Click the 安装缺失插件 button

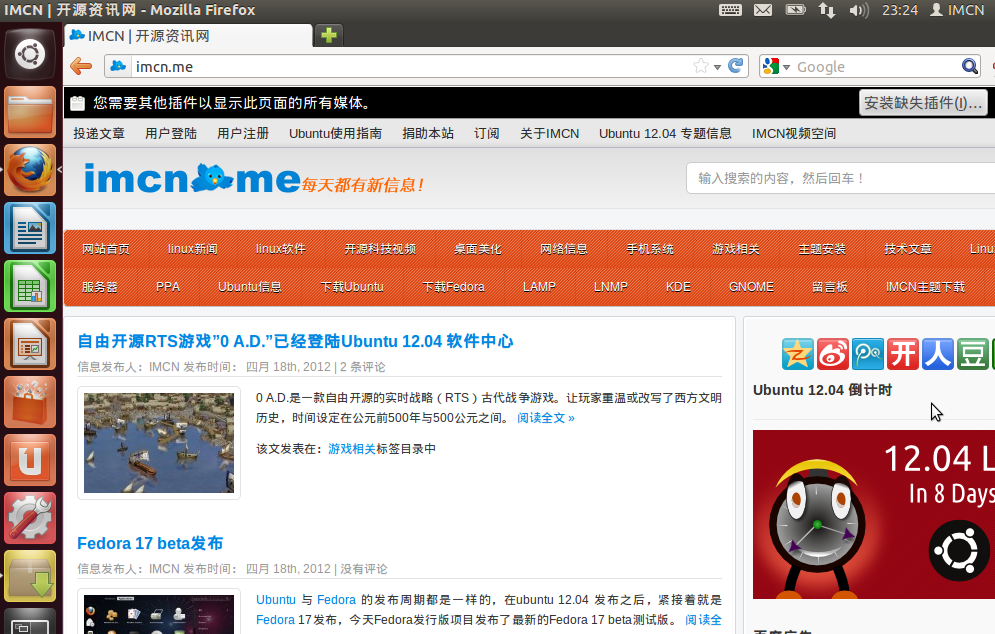click(922, 103)
